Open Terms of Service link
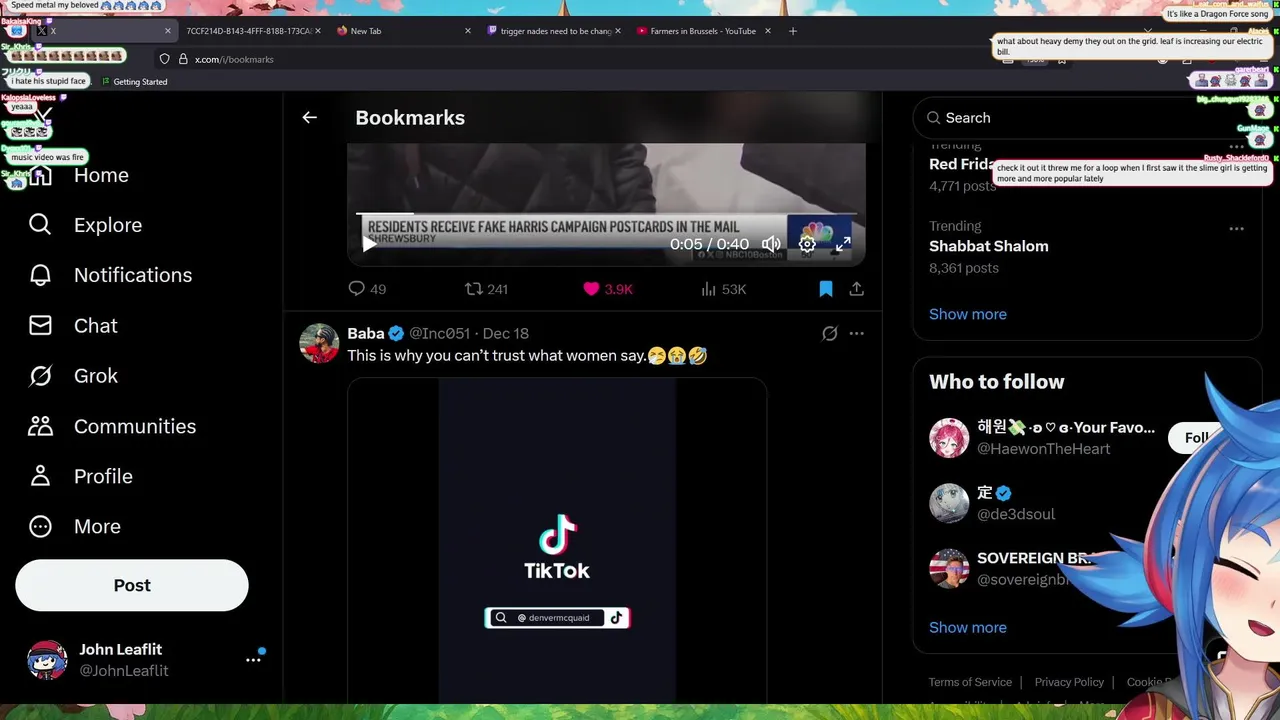This screenshot has height=720, width=1280. 970,682
